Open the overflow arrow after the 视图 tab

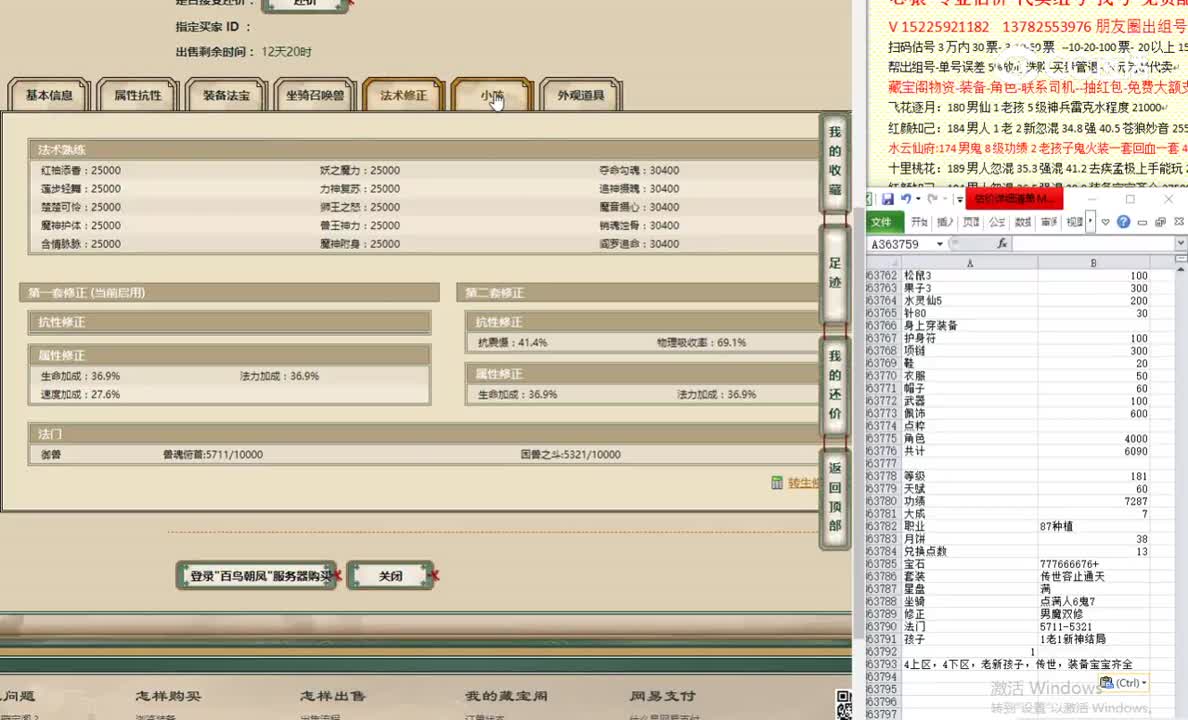[x=1090, y=222]
